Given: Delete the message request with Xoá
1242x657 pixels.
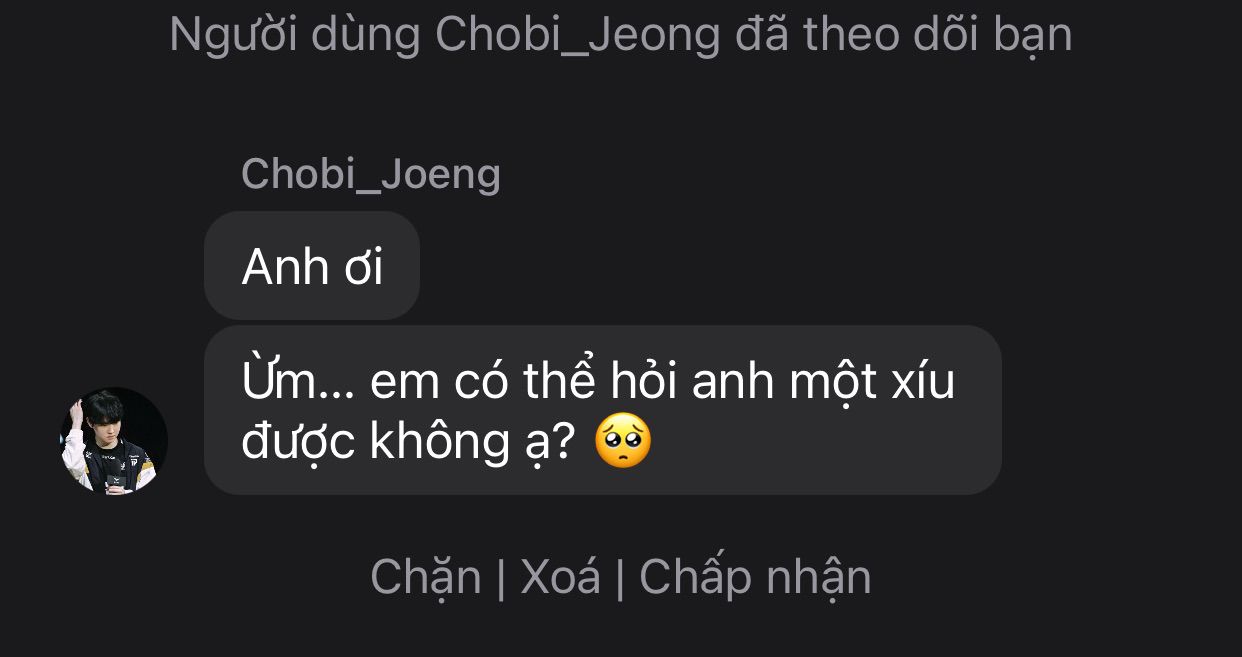Looking at the screenshot, I should 561,577.
